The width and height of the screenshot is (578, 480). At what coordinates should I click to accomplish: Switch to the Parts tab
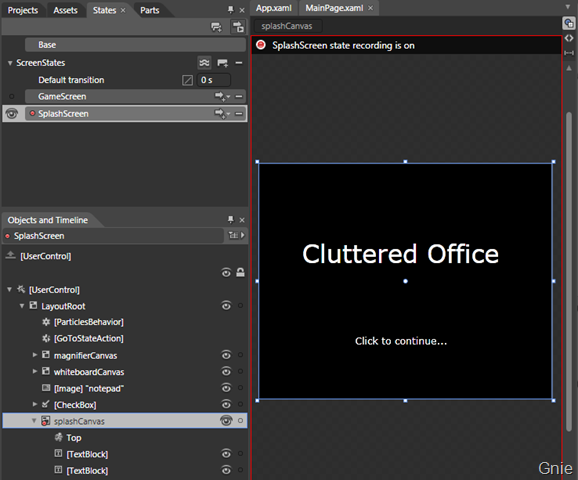tap(150, 10)
